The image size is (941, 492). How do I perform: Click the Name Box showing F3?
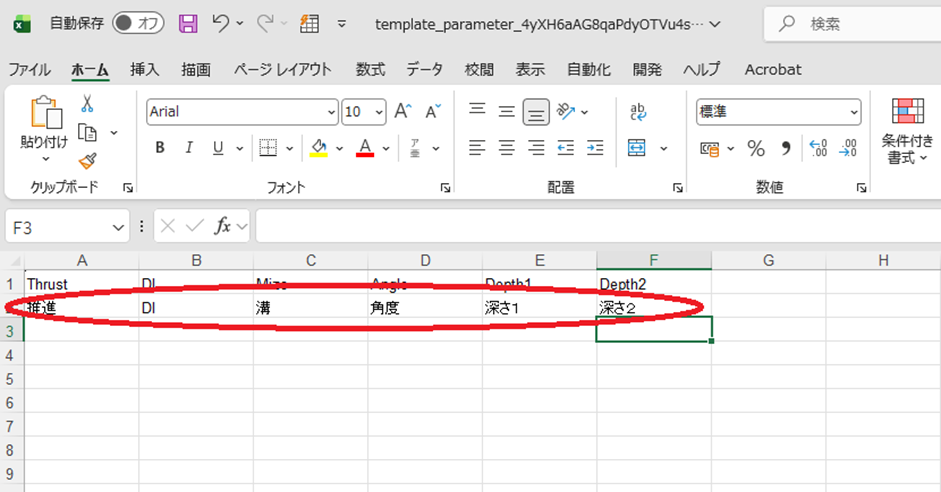(58, 227)
